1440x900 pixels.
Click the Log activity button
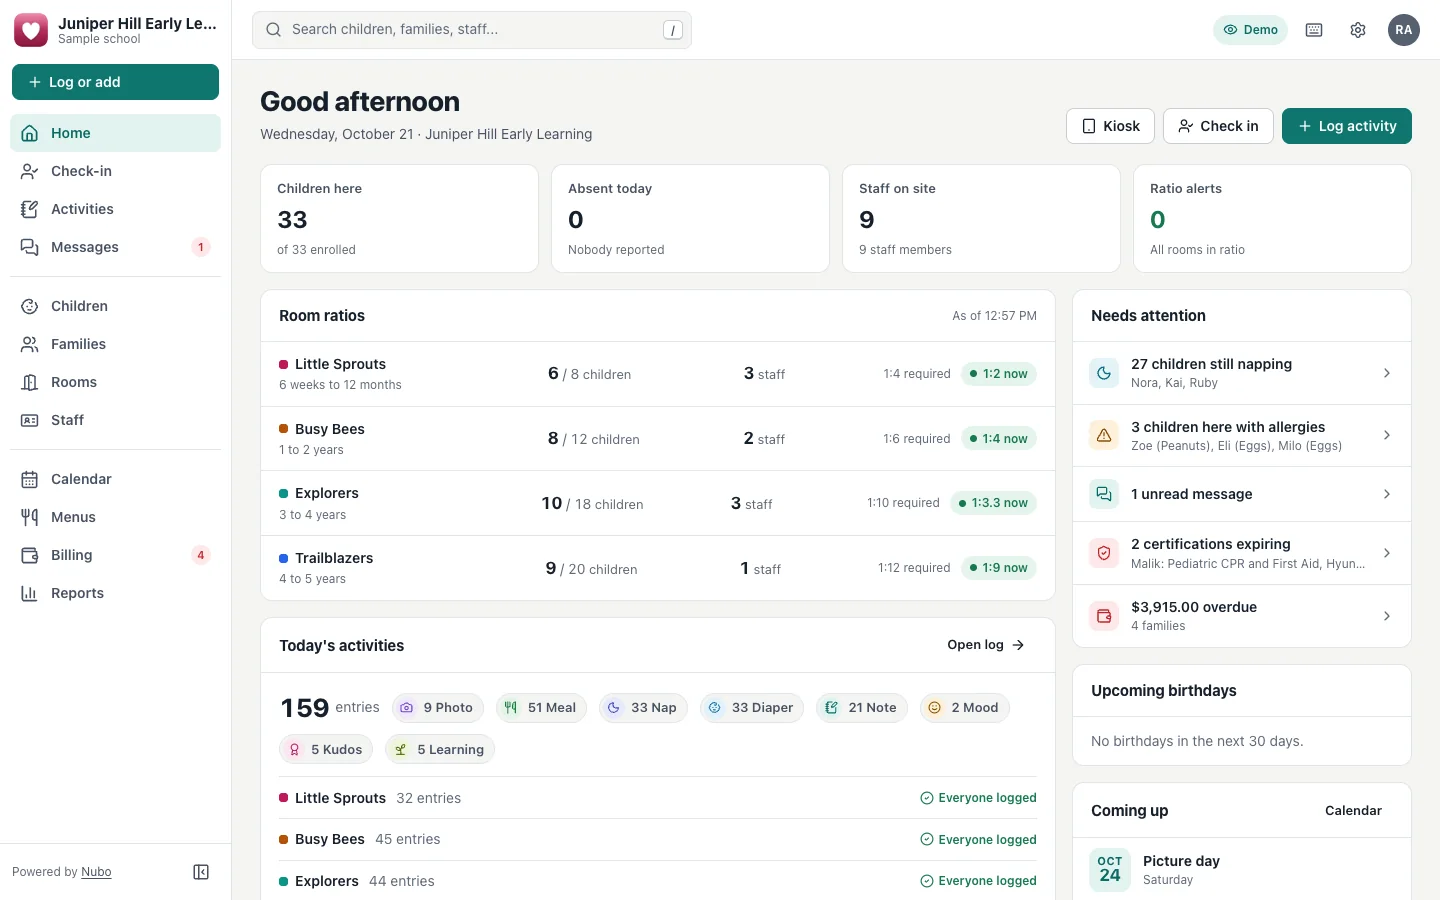(1347, 126)
